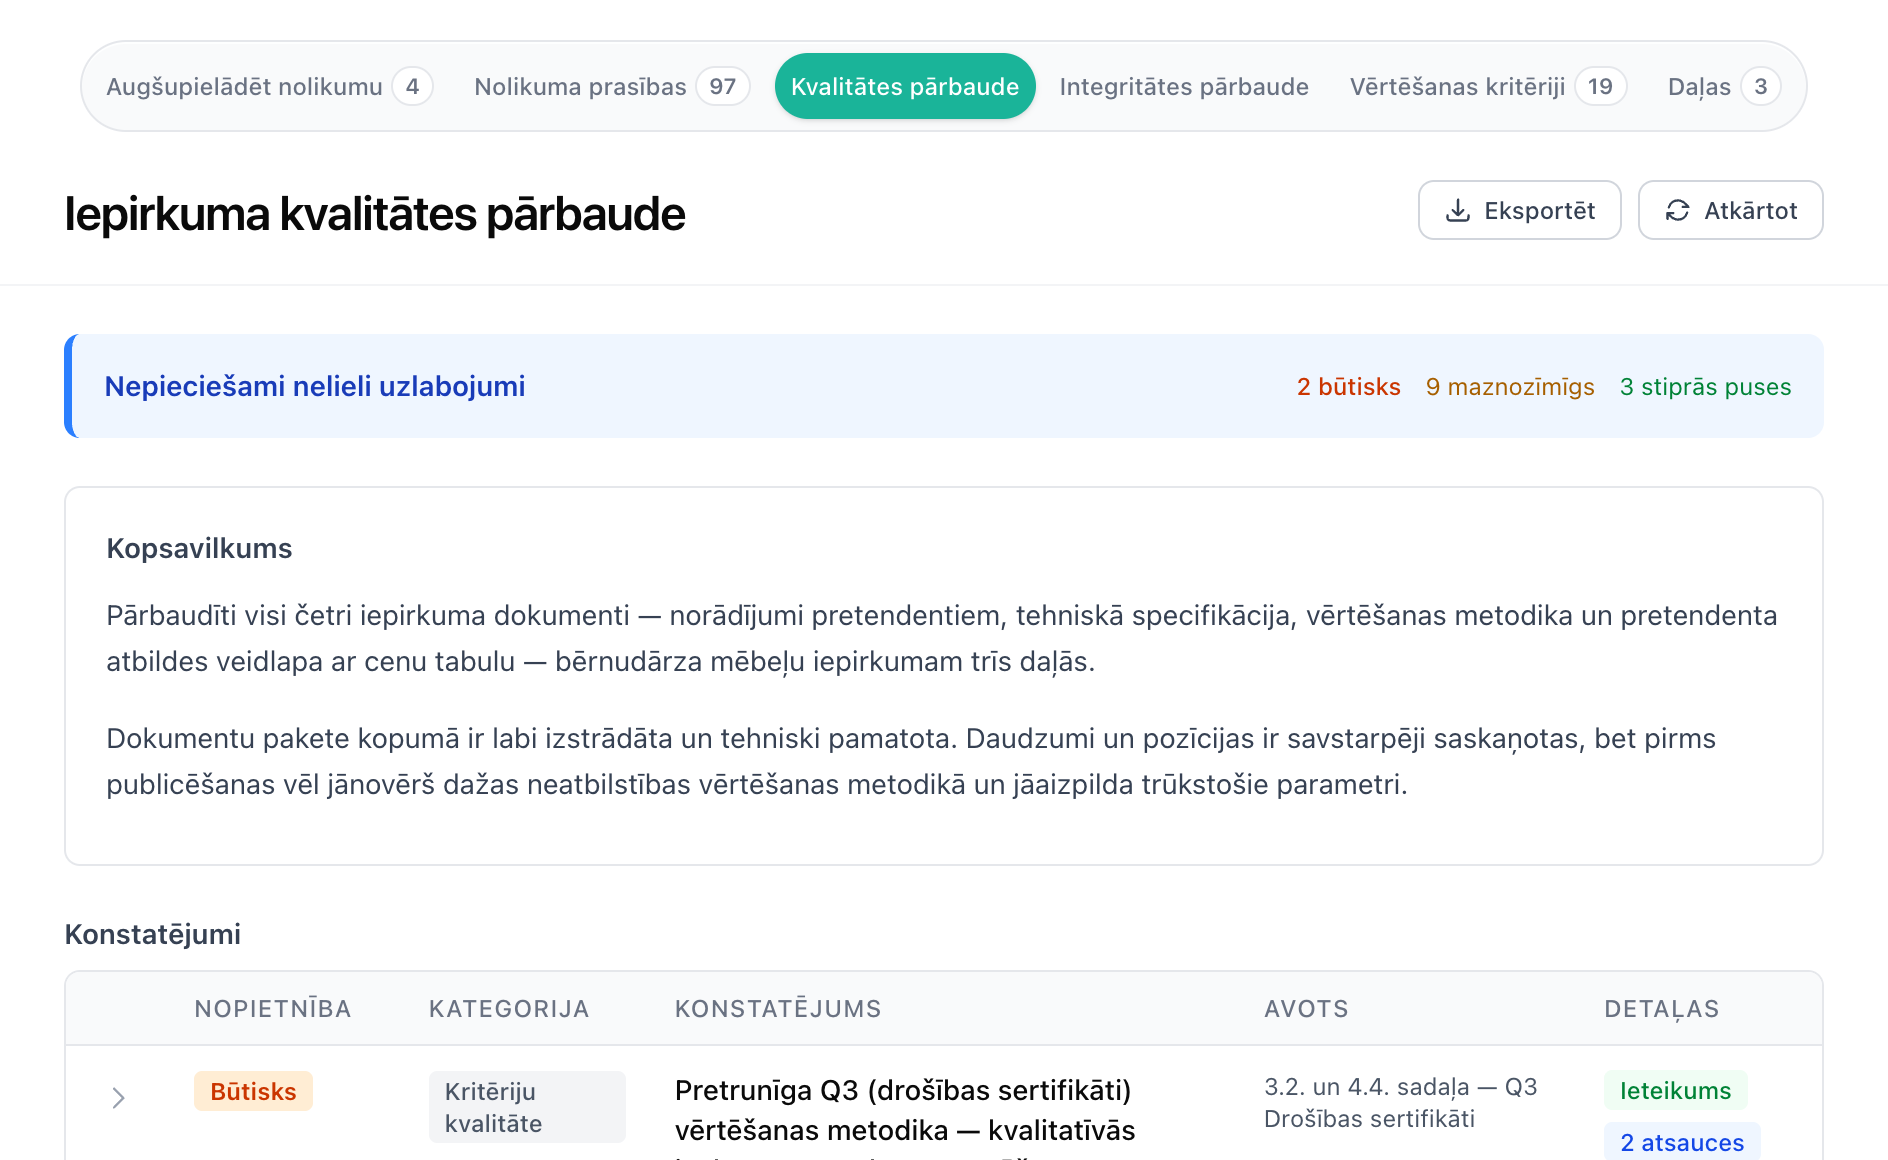Click the KONSTATĒJUMS column header
The image size is (1888, 1160).
tap(778, 1009)
